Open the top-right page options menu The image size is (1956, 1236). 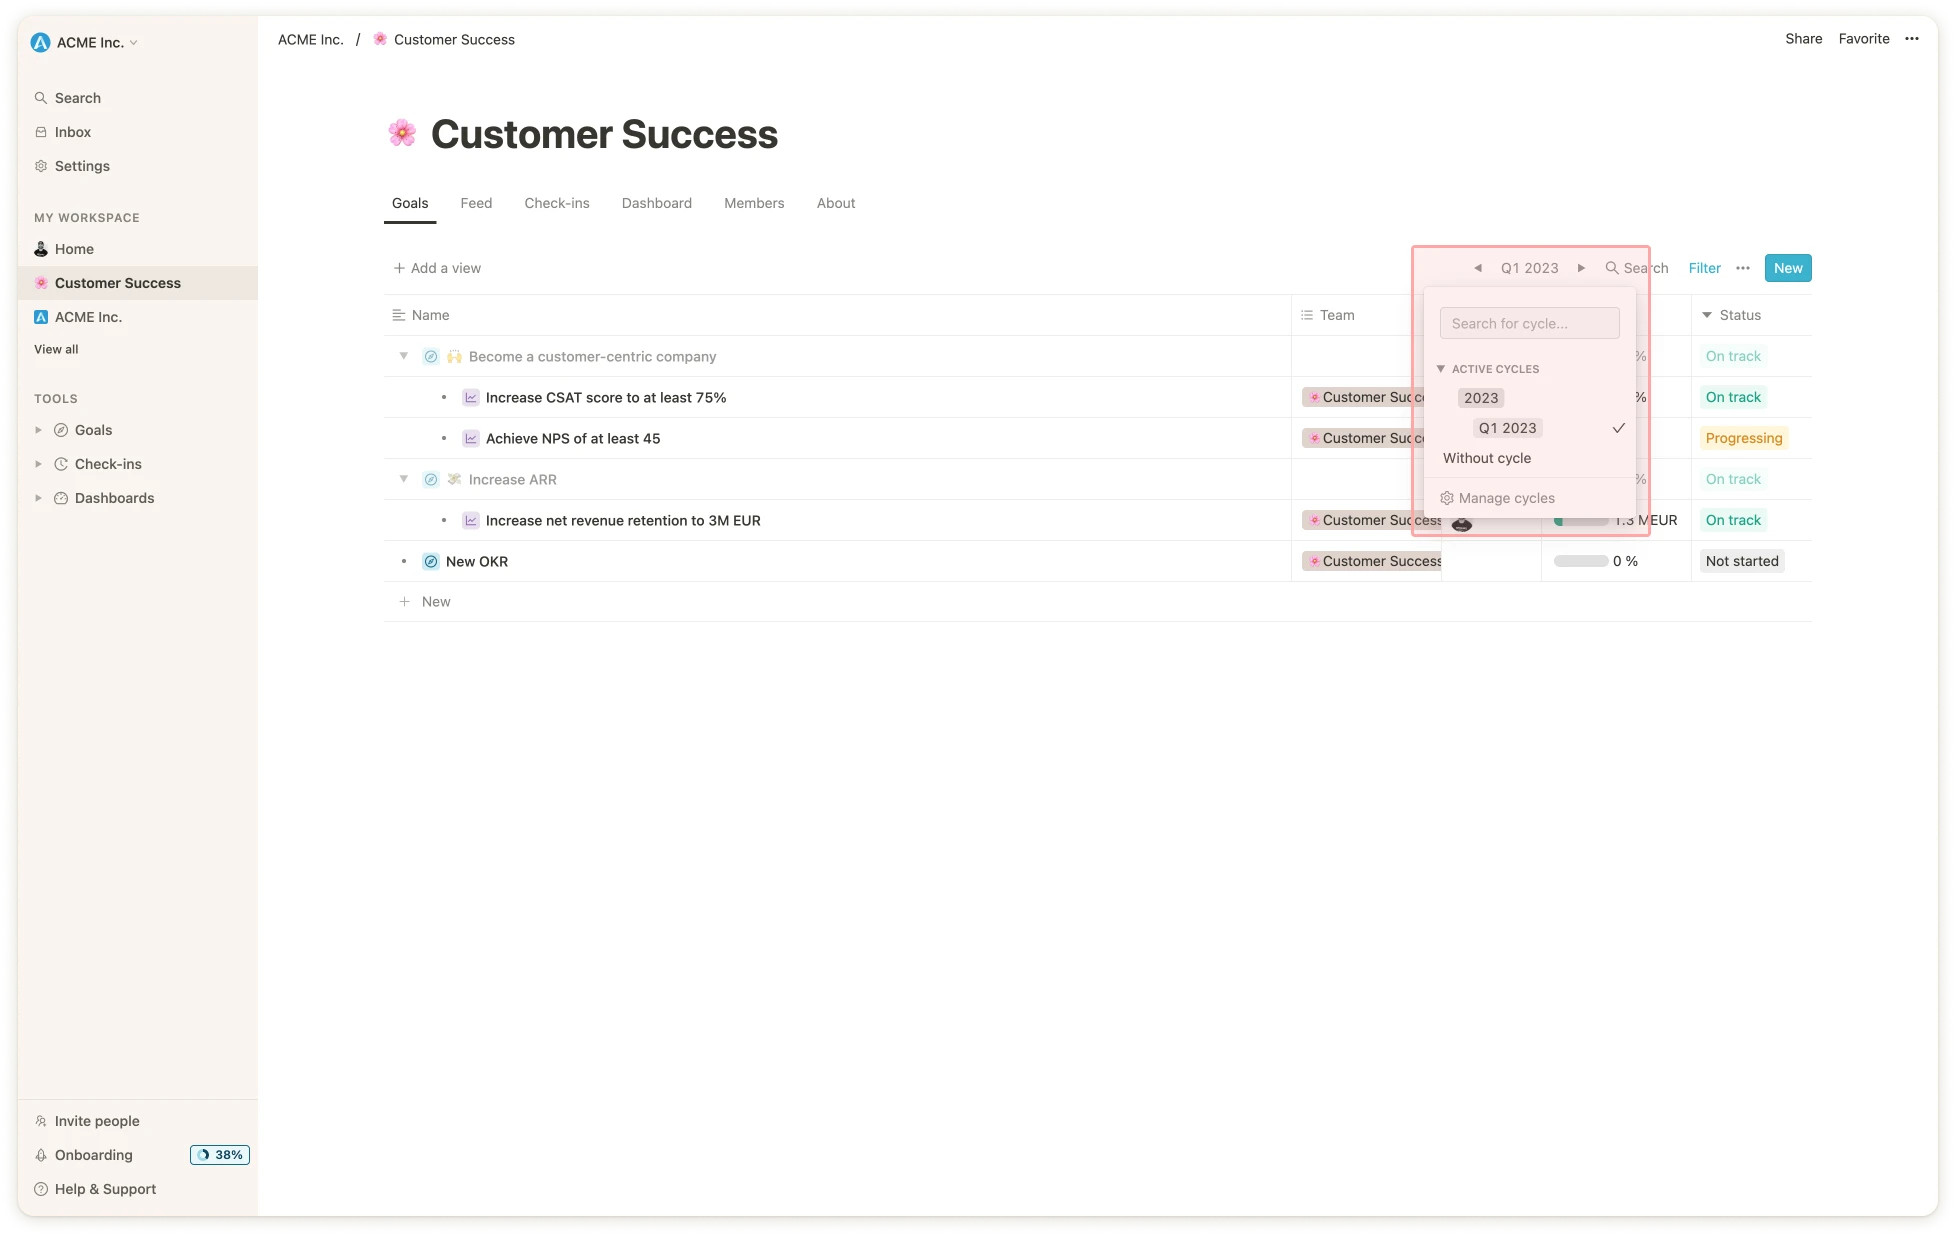tap(1911, 39)
